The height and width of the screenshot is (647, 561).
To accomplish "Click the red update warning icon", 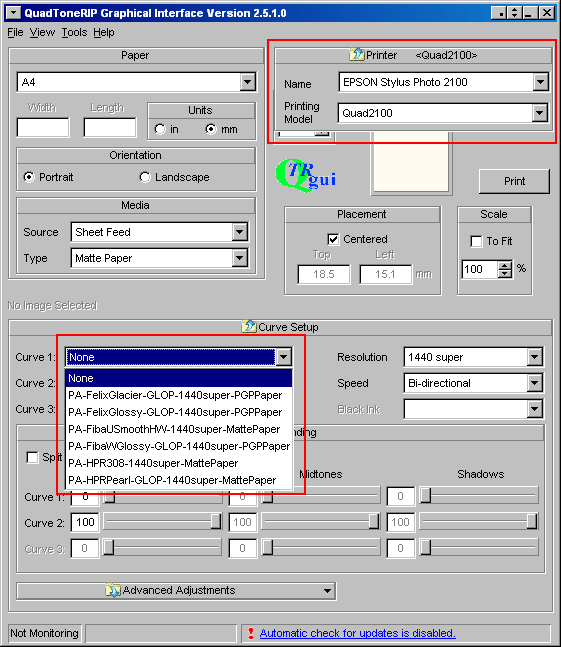I will tap(250, 633).
